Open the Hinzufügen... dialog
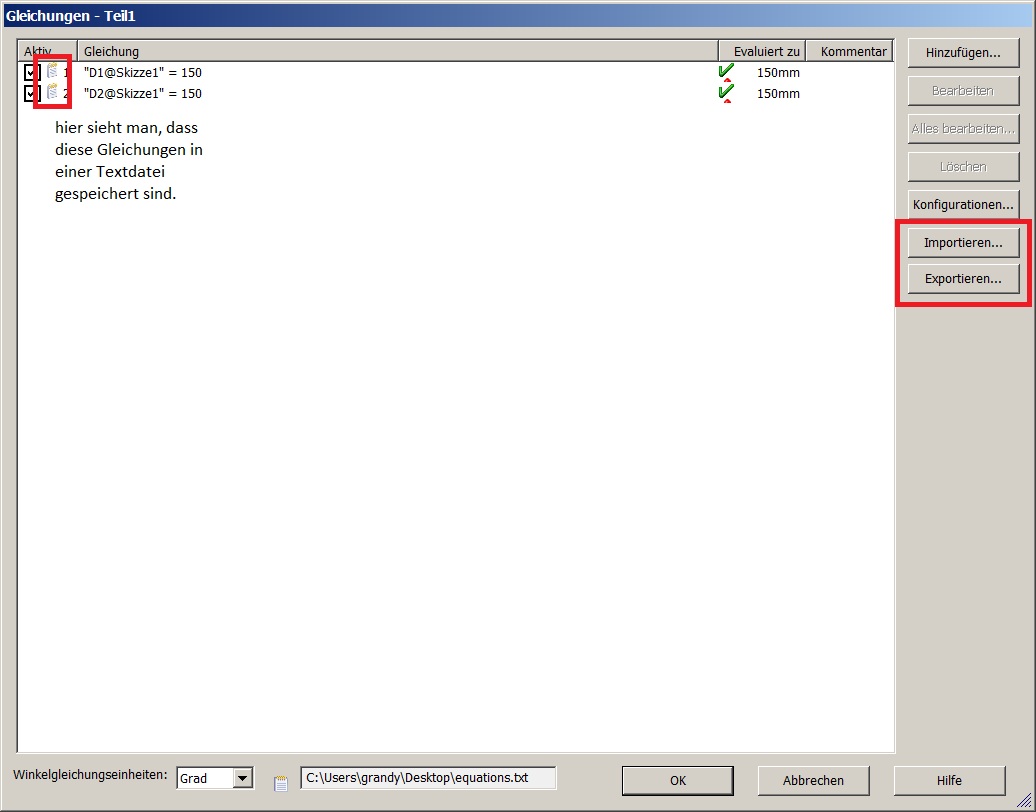Image resolution: width=1036 pixels, height=812 pixels. pyautogui.click(x=963, y=53)
